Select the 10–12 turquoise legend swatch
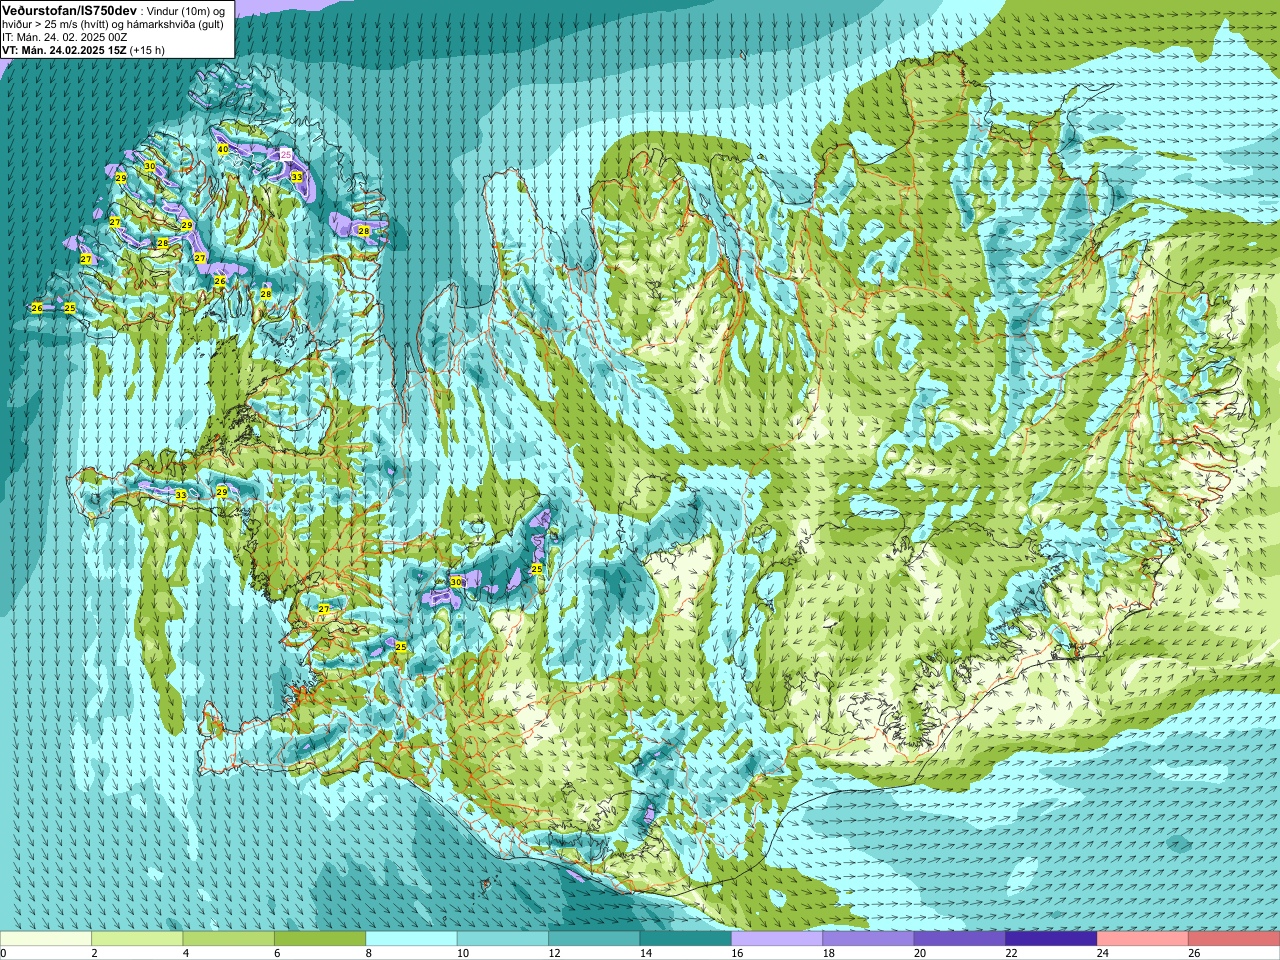Viewport: 1280px width, 960px height. 503,938
